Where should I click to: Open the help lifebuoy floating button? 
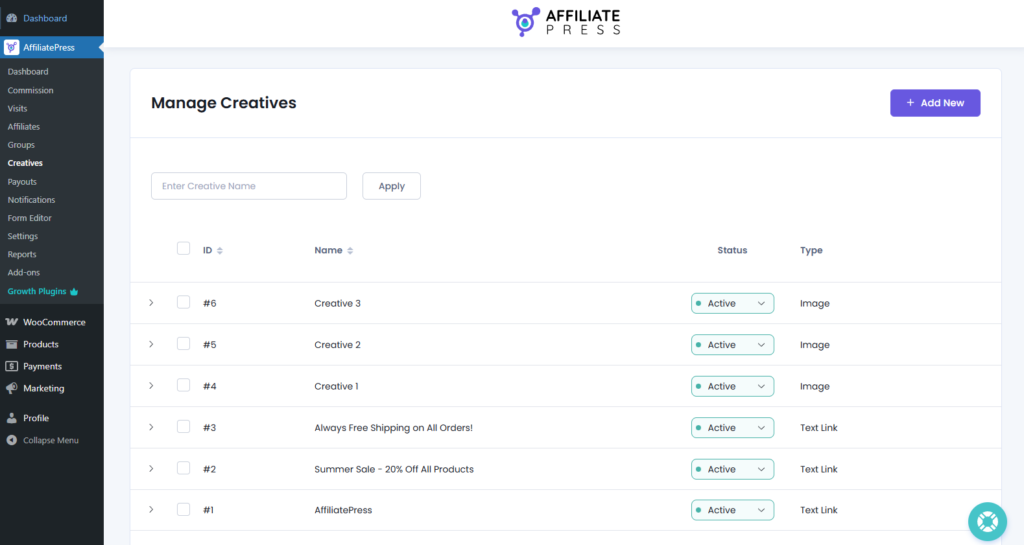point(987,522)
